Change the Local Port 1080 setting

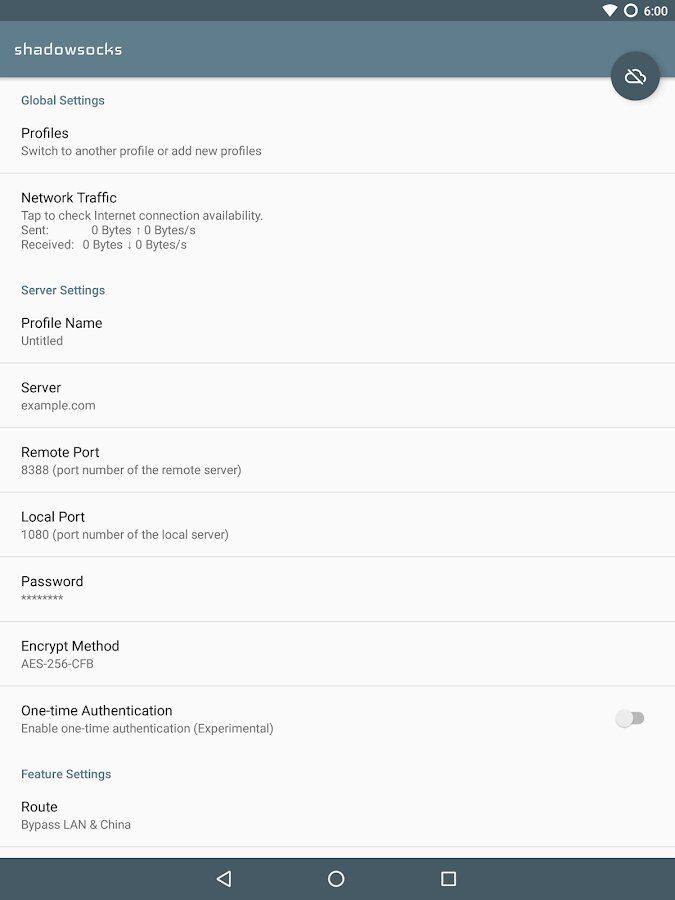pos(338,525)
